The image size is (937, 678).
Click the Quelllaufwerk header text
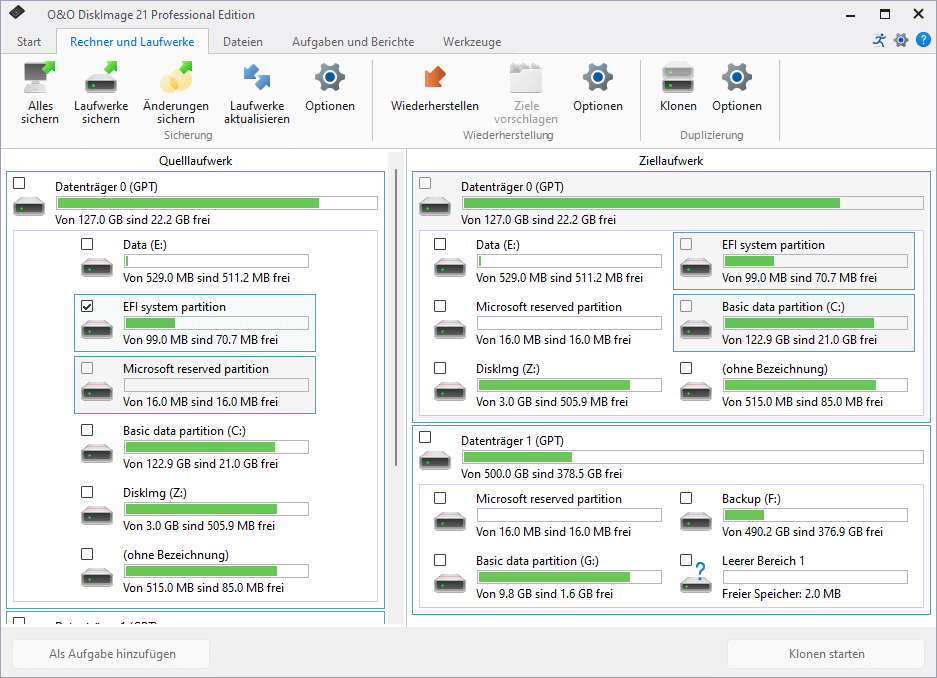pos(195,161)
